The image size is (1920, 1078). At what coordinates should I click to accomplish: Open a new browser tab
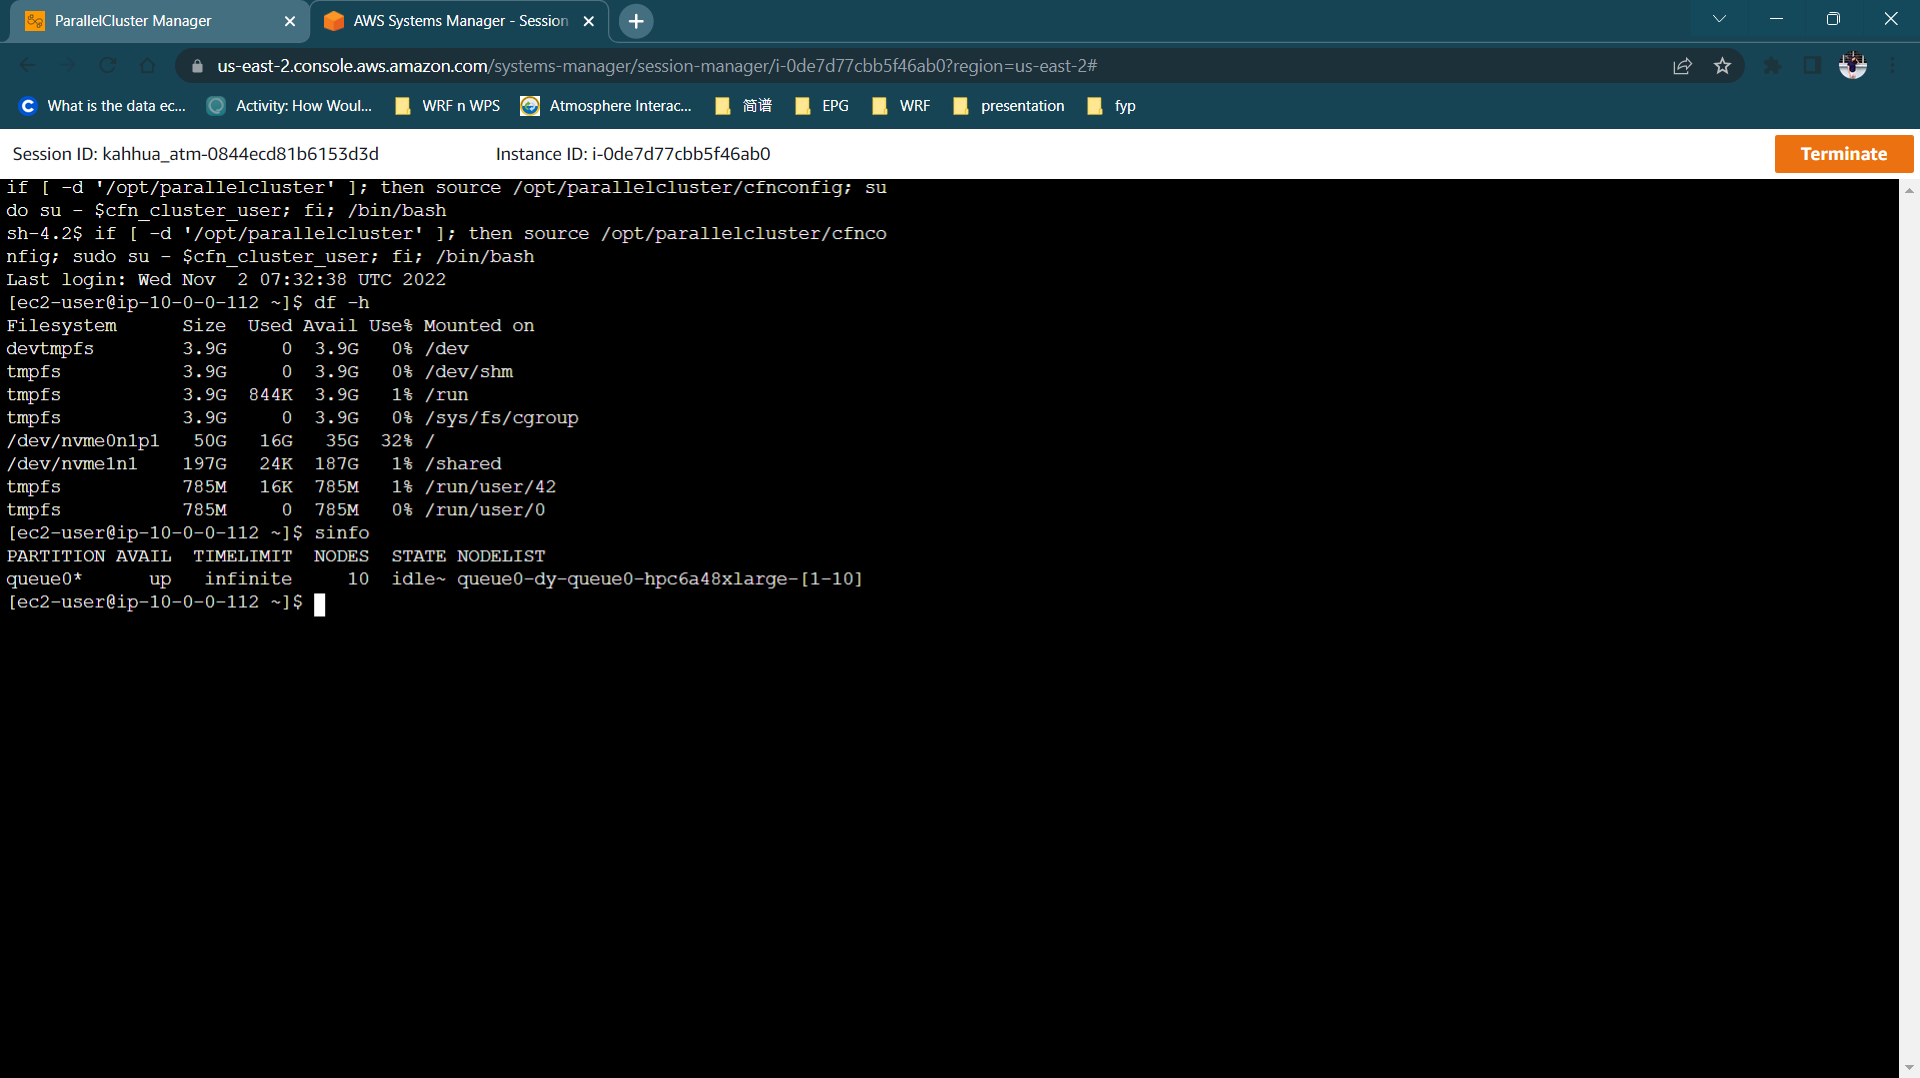(x=636, y=21)
